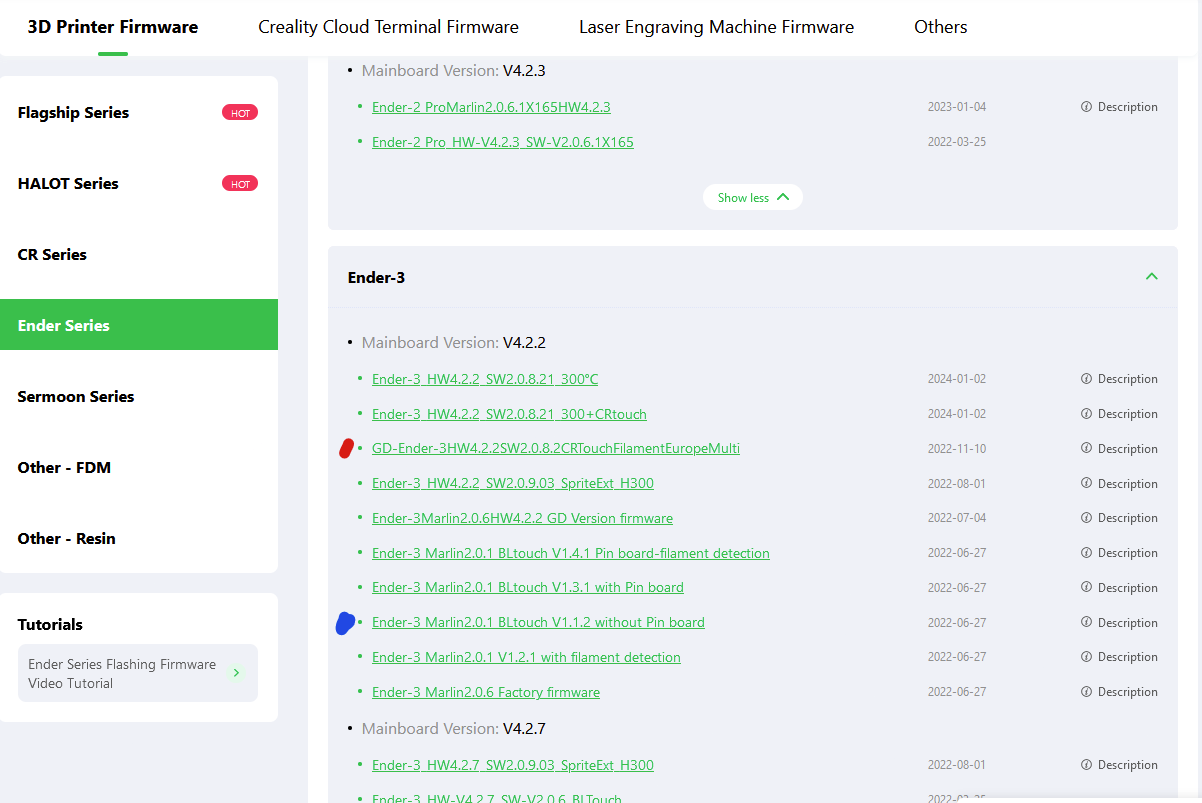Open Ender-3Marlin2.0.6HW4.2.2 GD Version firmware
Viewport: 1202px width, 803px height.
tap(522, 518)
